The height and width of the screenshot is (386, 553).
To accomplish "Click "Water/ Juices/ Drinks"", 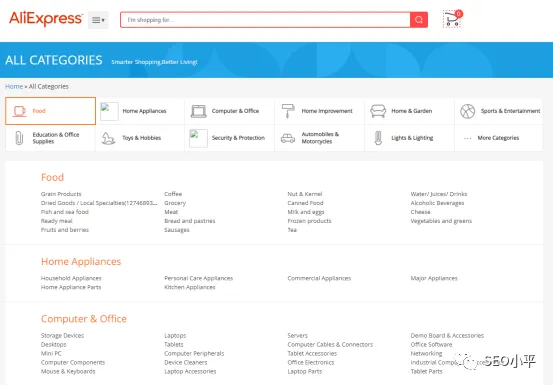I will [x=439, y=194].
